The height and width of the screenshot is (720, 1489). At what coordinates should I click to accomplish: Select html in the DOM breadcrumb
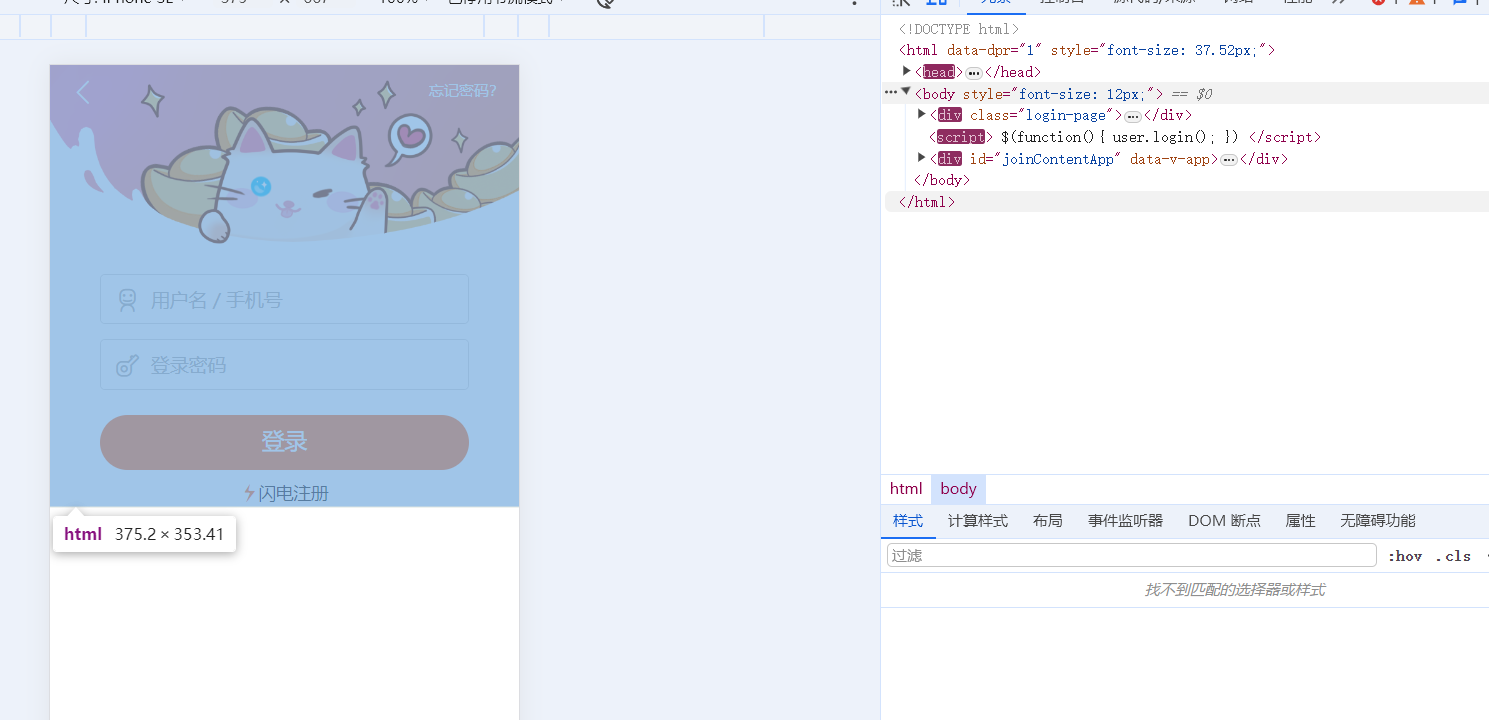906,489
